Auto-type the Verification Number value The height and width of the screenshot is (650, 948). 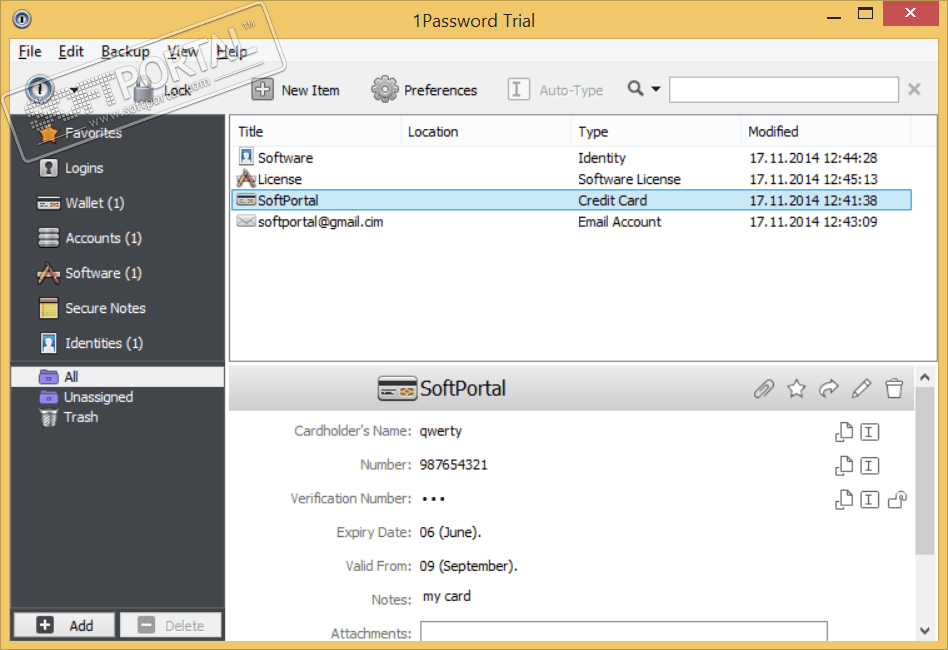[869, 500]
